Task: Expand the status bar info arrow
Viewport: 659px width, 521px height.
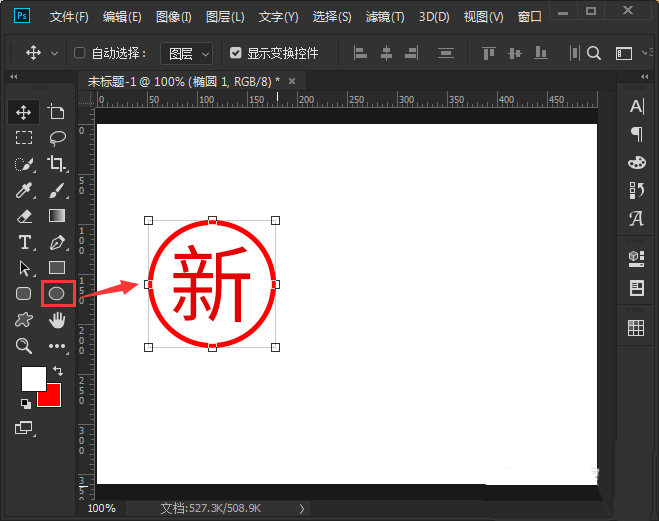Action: (301, 509)
